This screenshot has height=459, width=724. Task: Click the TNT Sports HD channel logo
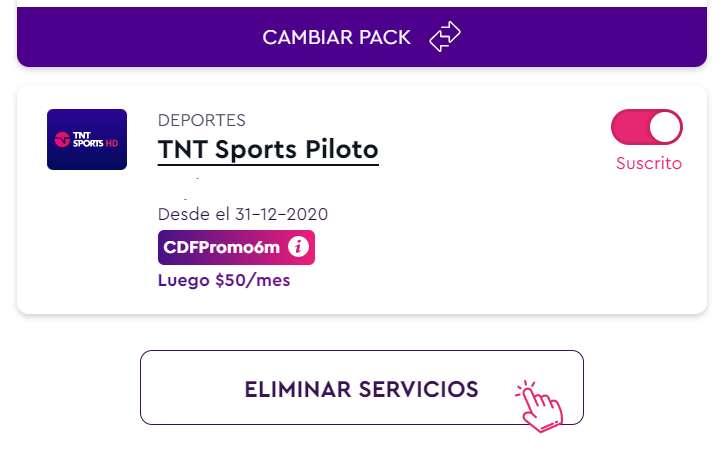tap(87, 139)
